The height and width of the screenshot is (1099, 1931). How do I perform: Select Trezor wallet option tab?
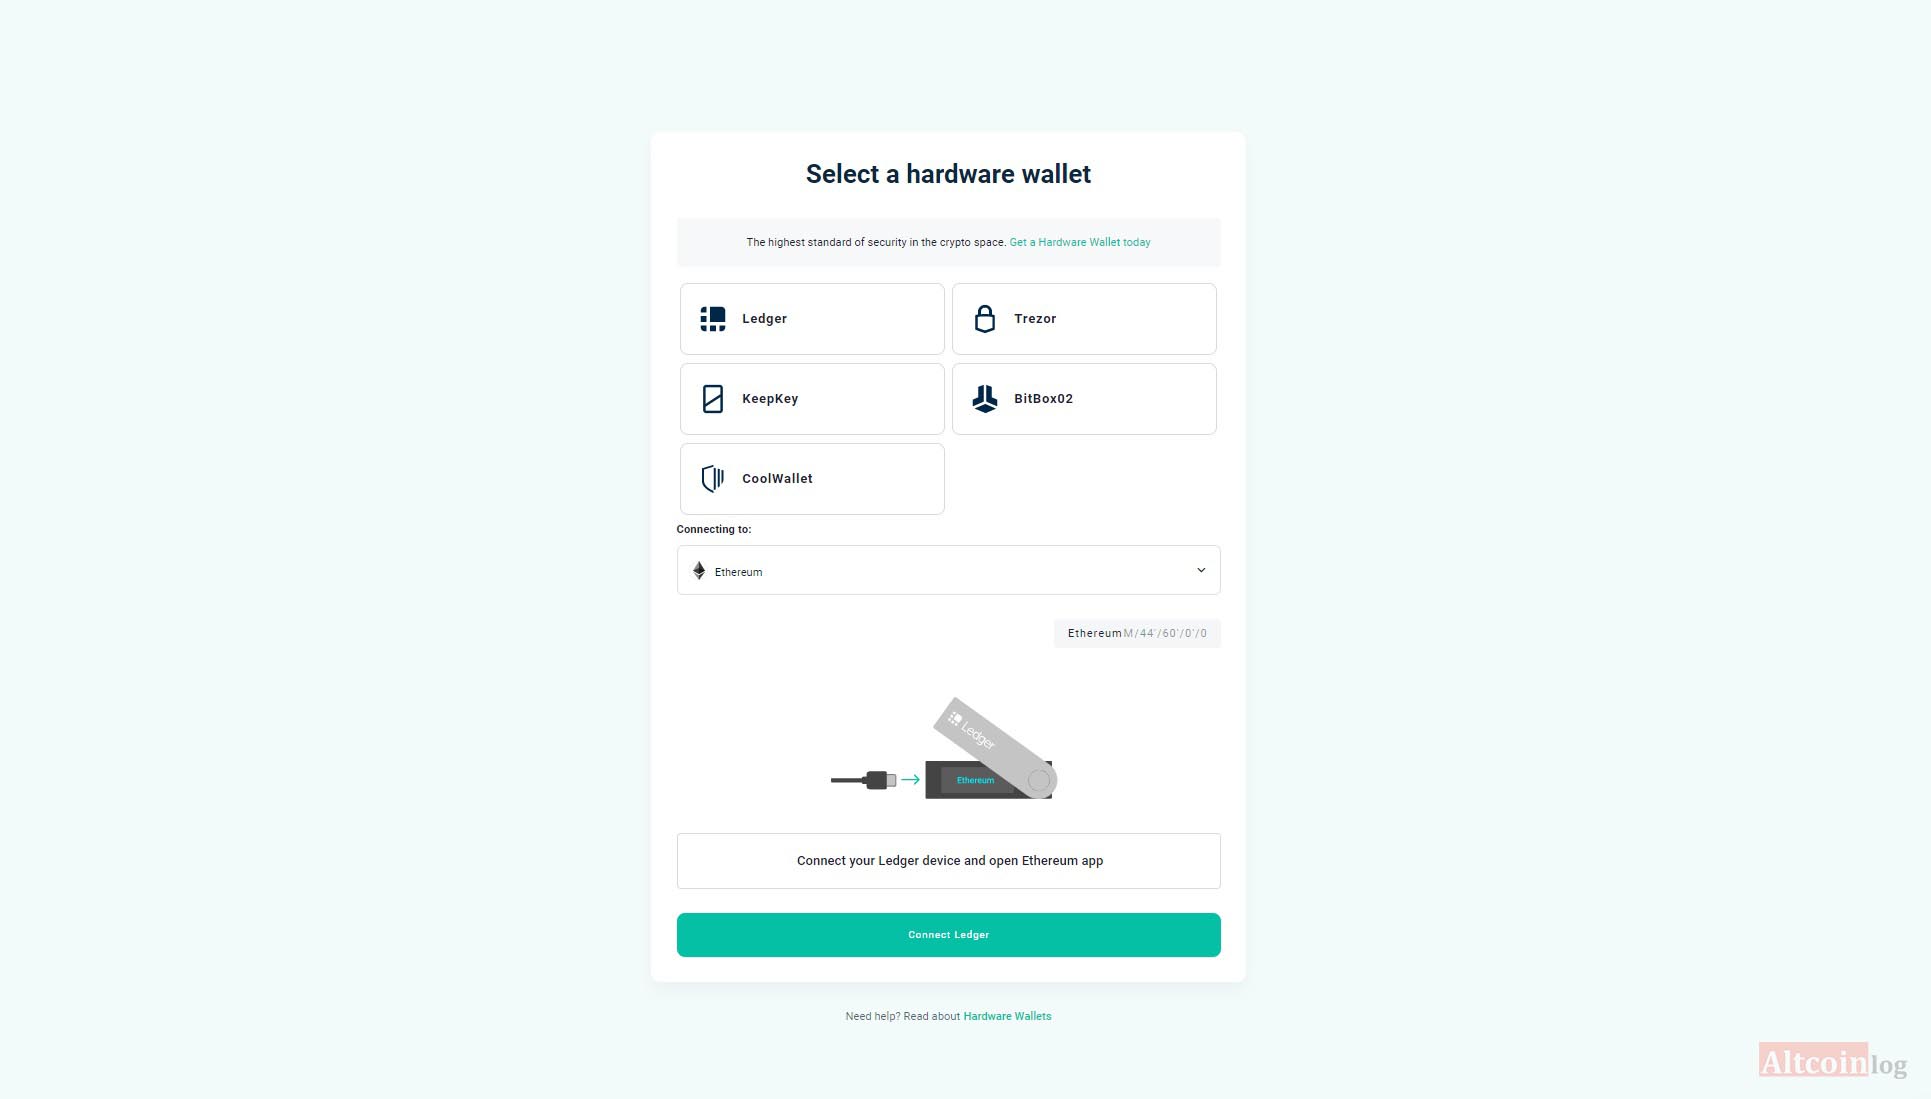click(x=1085, y=318)
